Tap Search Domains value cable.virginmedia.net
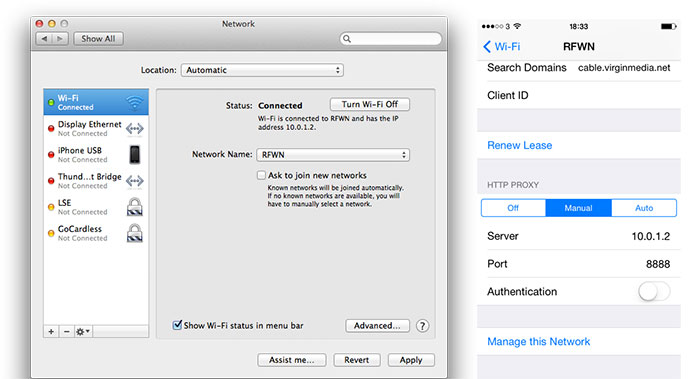 tap(624, 68)
